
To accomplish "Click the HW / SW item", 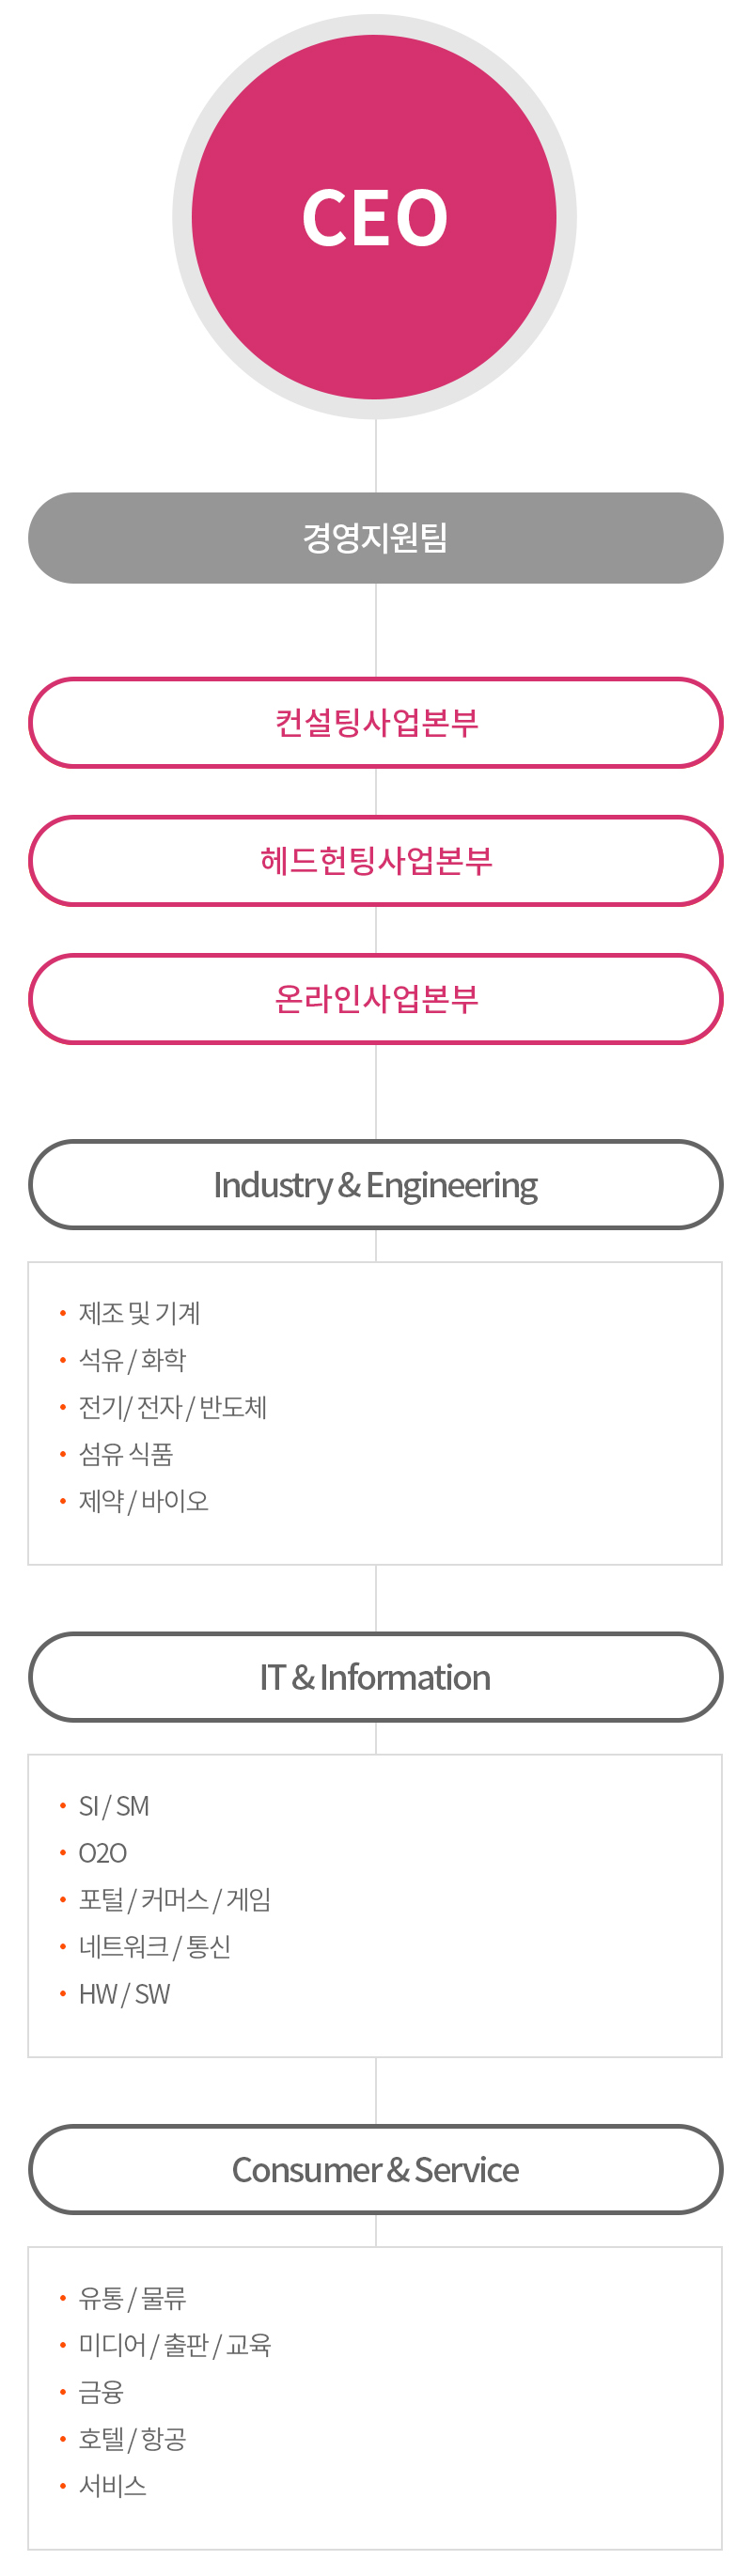I will [x=124, y=1994].
